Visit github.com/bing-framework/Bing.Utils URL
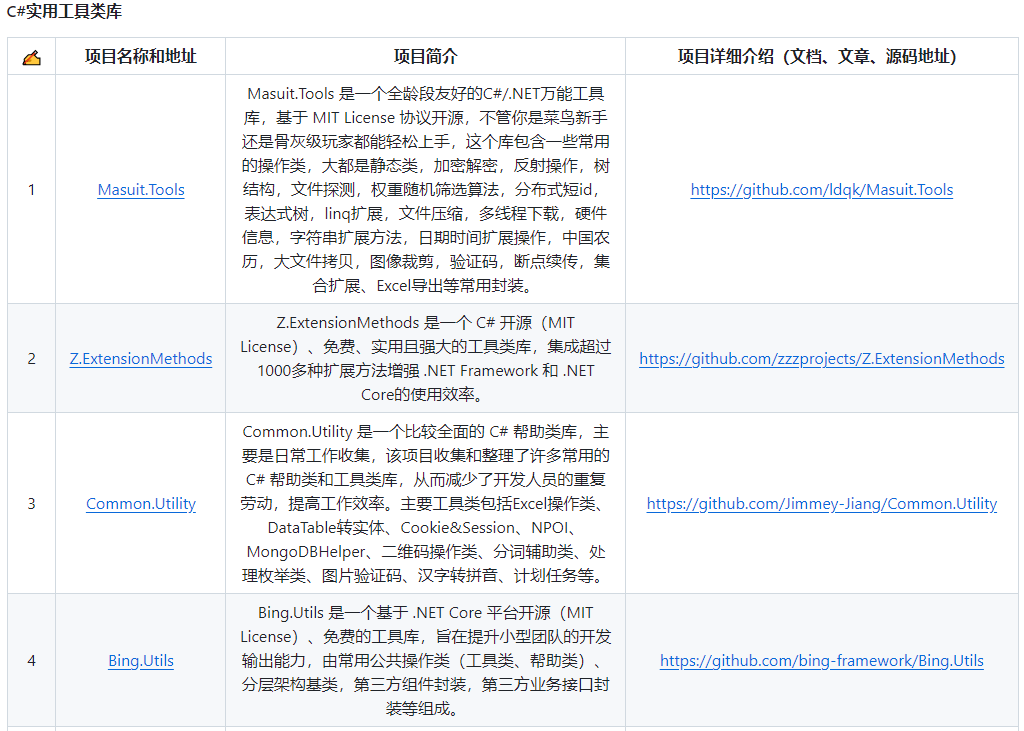The height and width of the screenshot is (731, 1024). pyautogui.click(x=822, y=660)
